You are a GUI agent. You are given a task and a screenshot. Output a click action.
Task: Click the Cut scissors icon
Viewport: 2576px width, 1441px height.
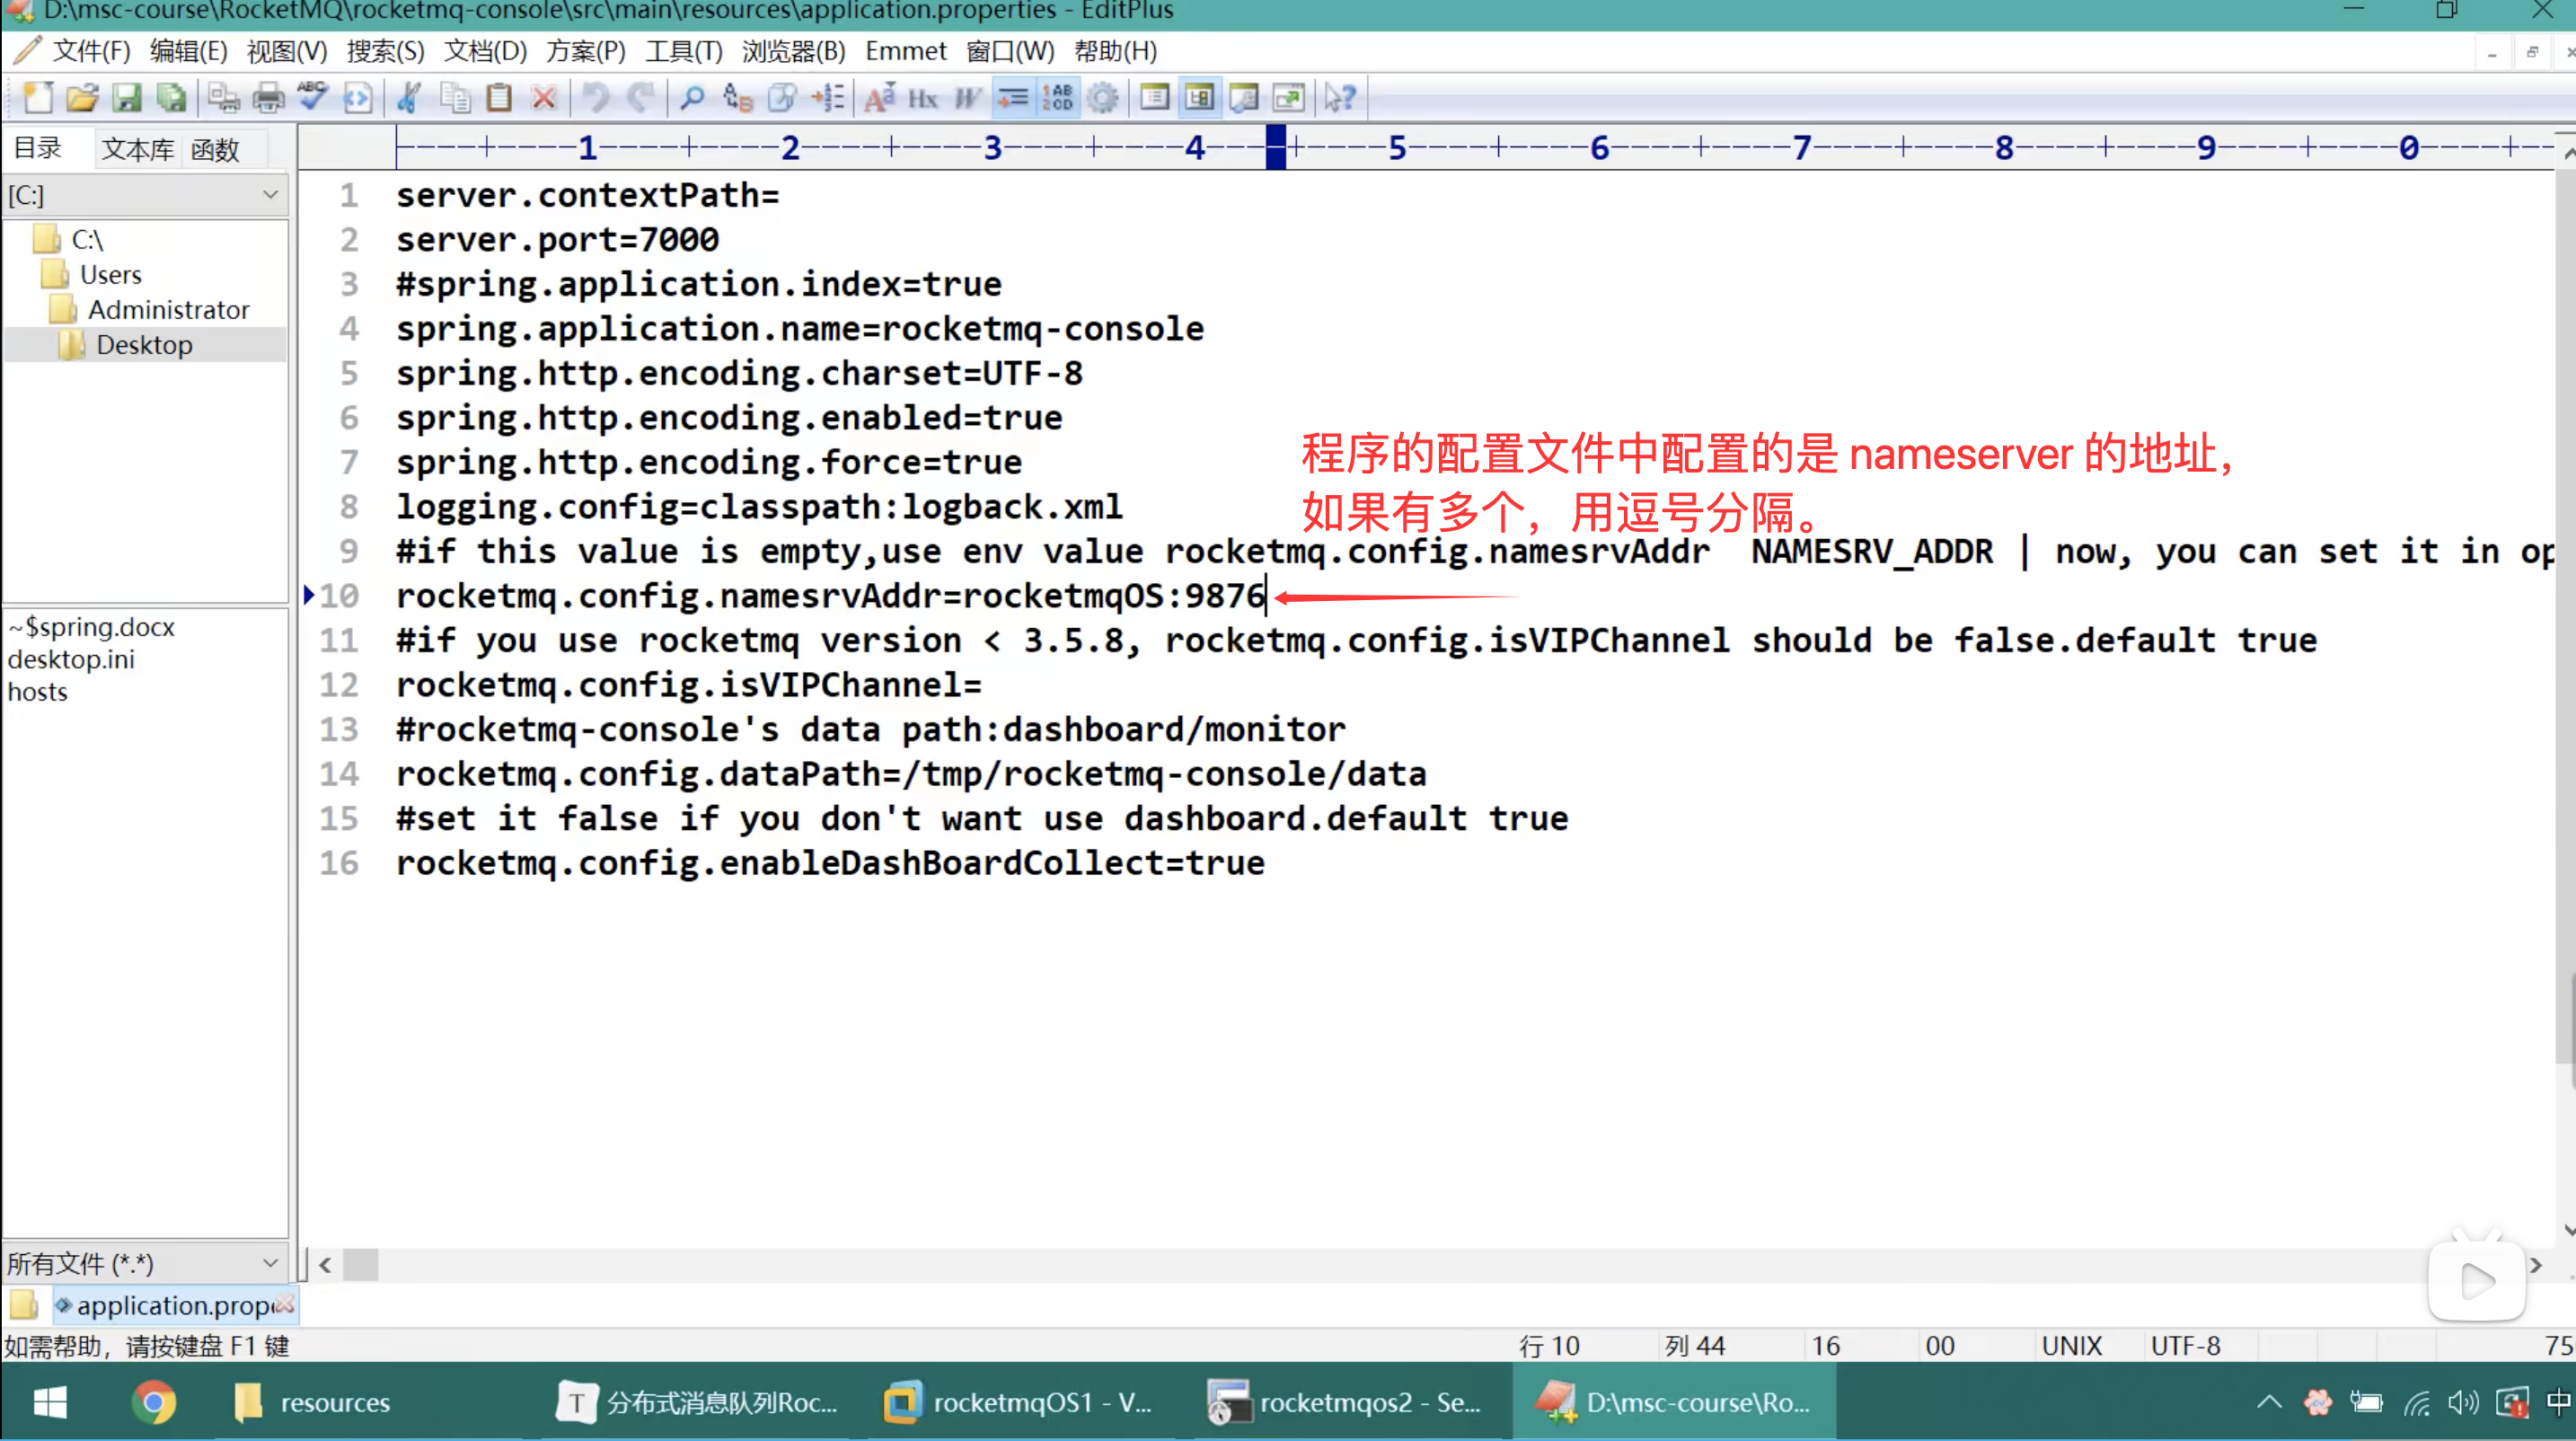408,97
